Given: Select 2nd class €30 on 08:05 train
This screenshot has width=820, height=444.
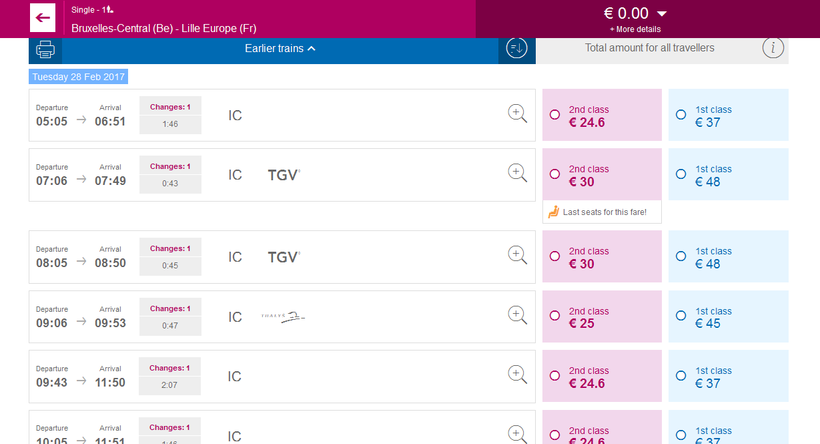Looking at the screenshot, I should click(555, 256).
